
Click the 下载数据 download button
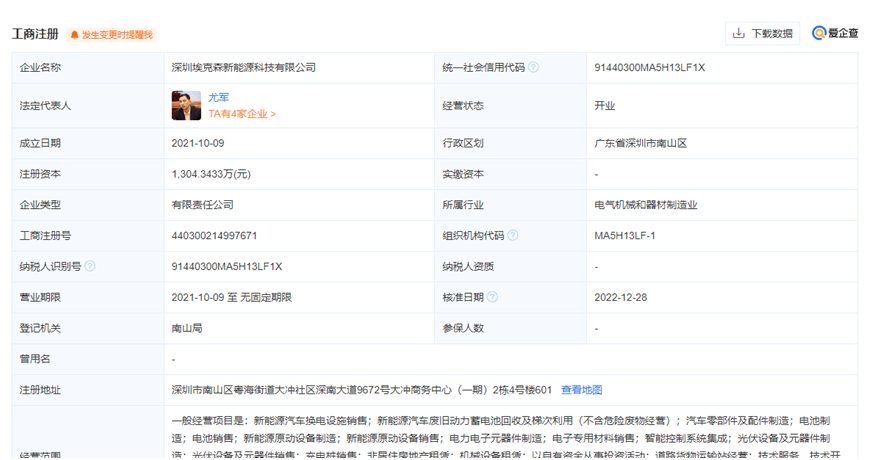[762, 34]
